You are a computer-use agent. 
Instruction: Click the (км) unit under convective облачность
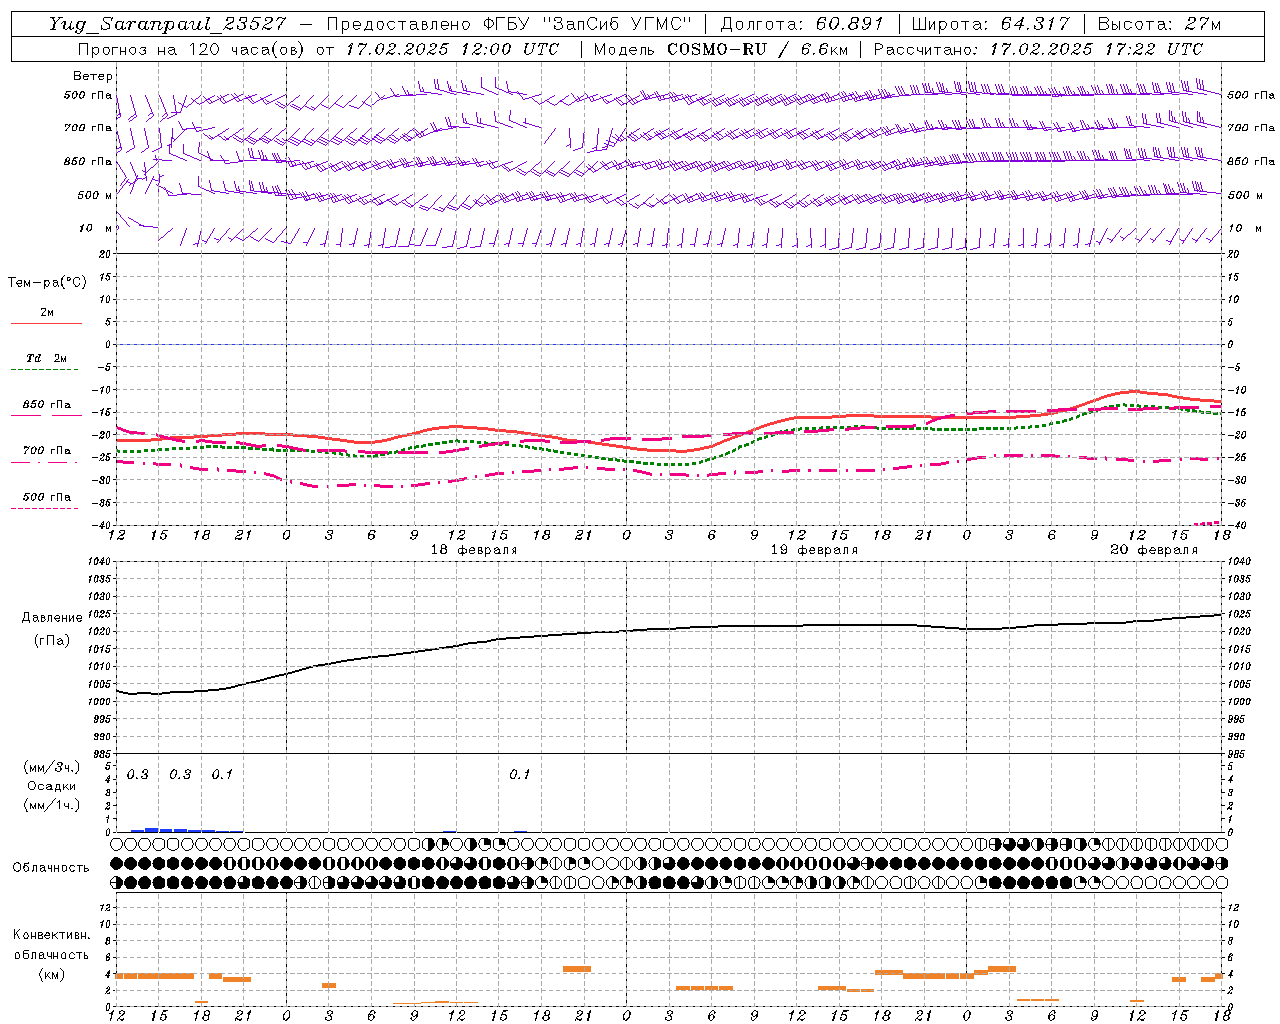click(51, 974)
